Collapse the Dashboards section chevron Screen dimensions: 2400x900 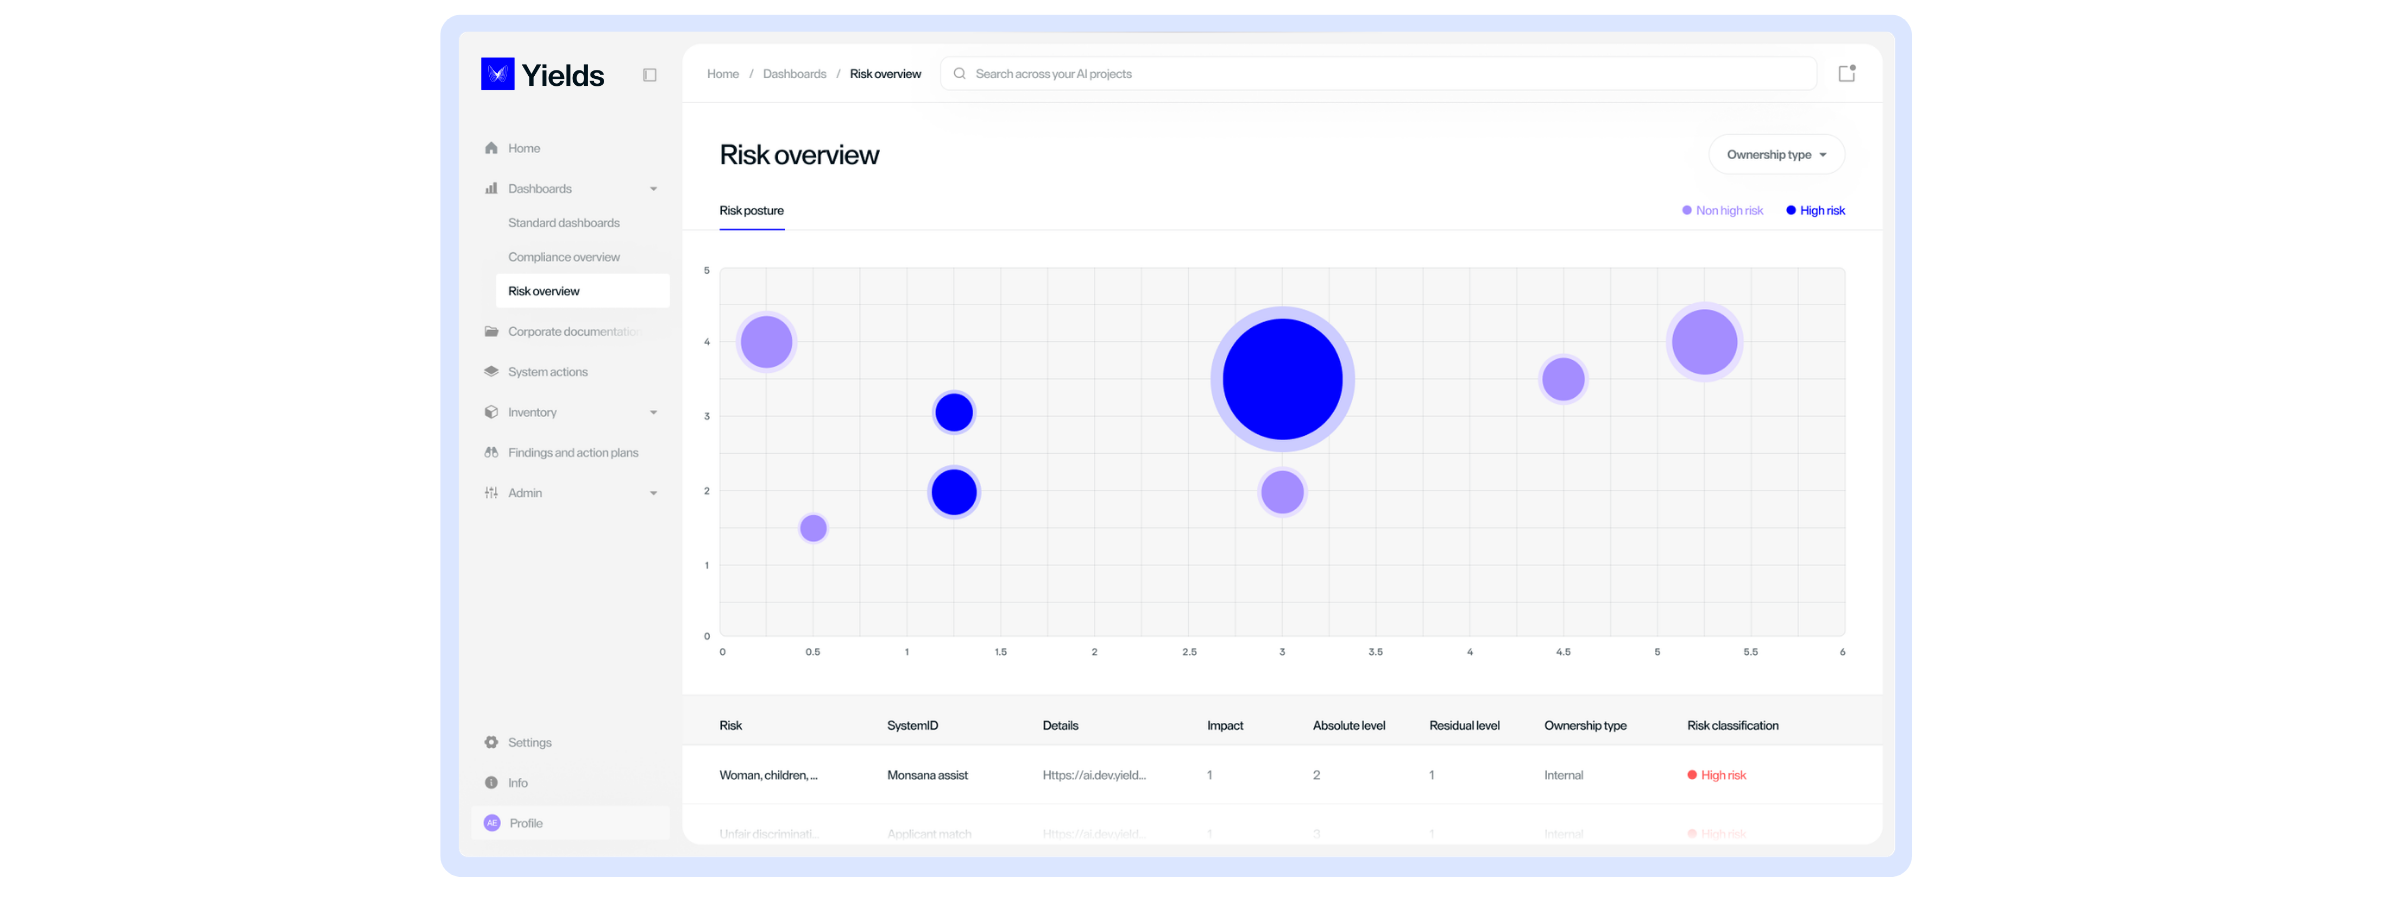pyautogui.click(x=653, y=188)
